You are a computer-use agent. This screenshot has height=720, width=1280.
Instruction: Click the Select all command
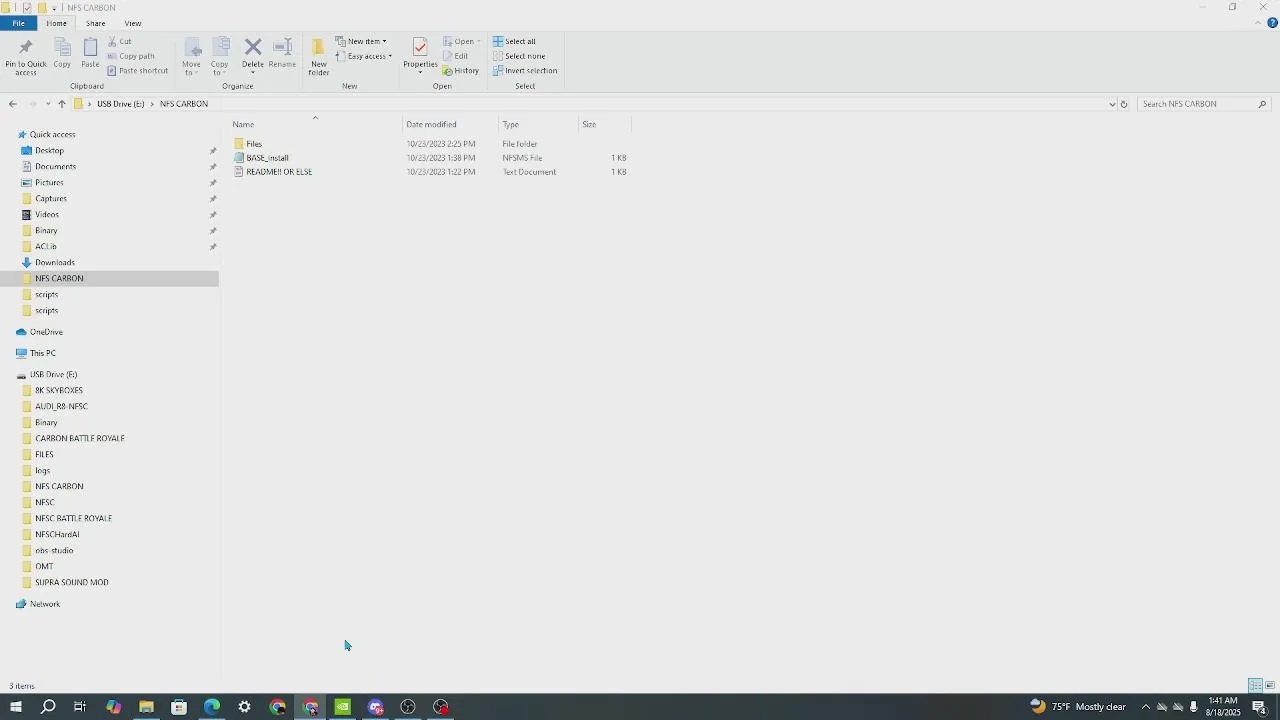coord(514,41)
